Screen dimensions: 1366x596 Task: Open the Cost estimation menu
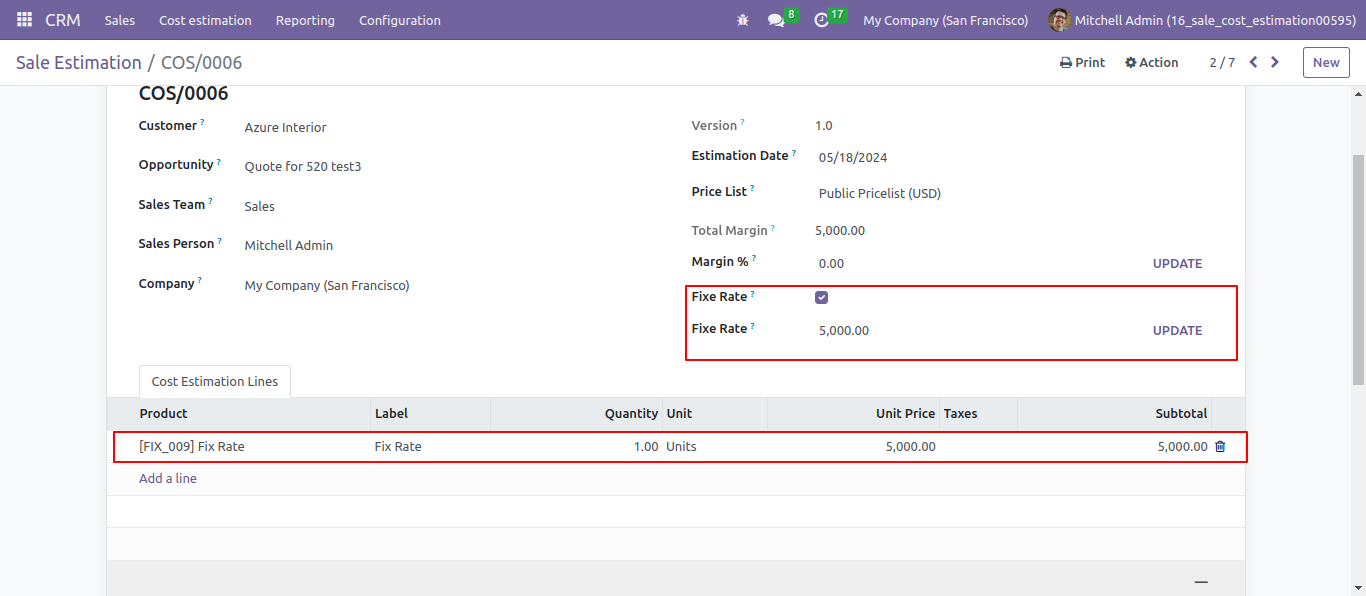(205, 20)
